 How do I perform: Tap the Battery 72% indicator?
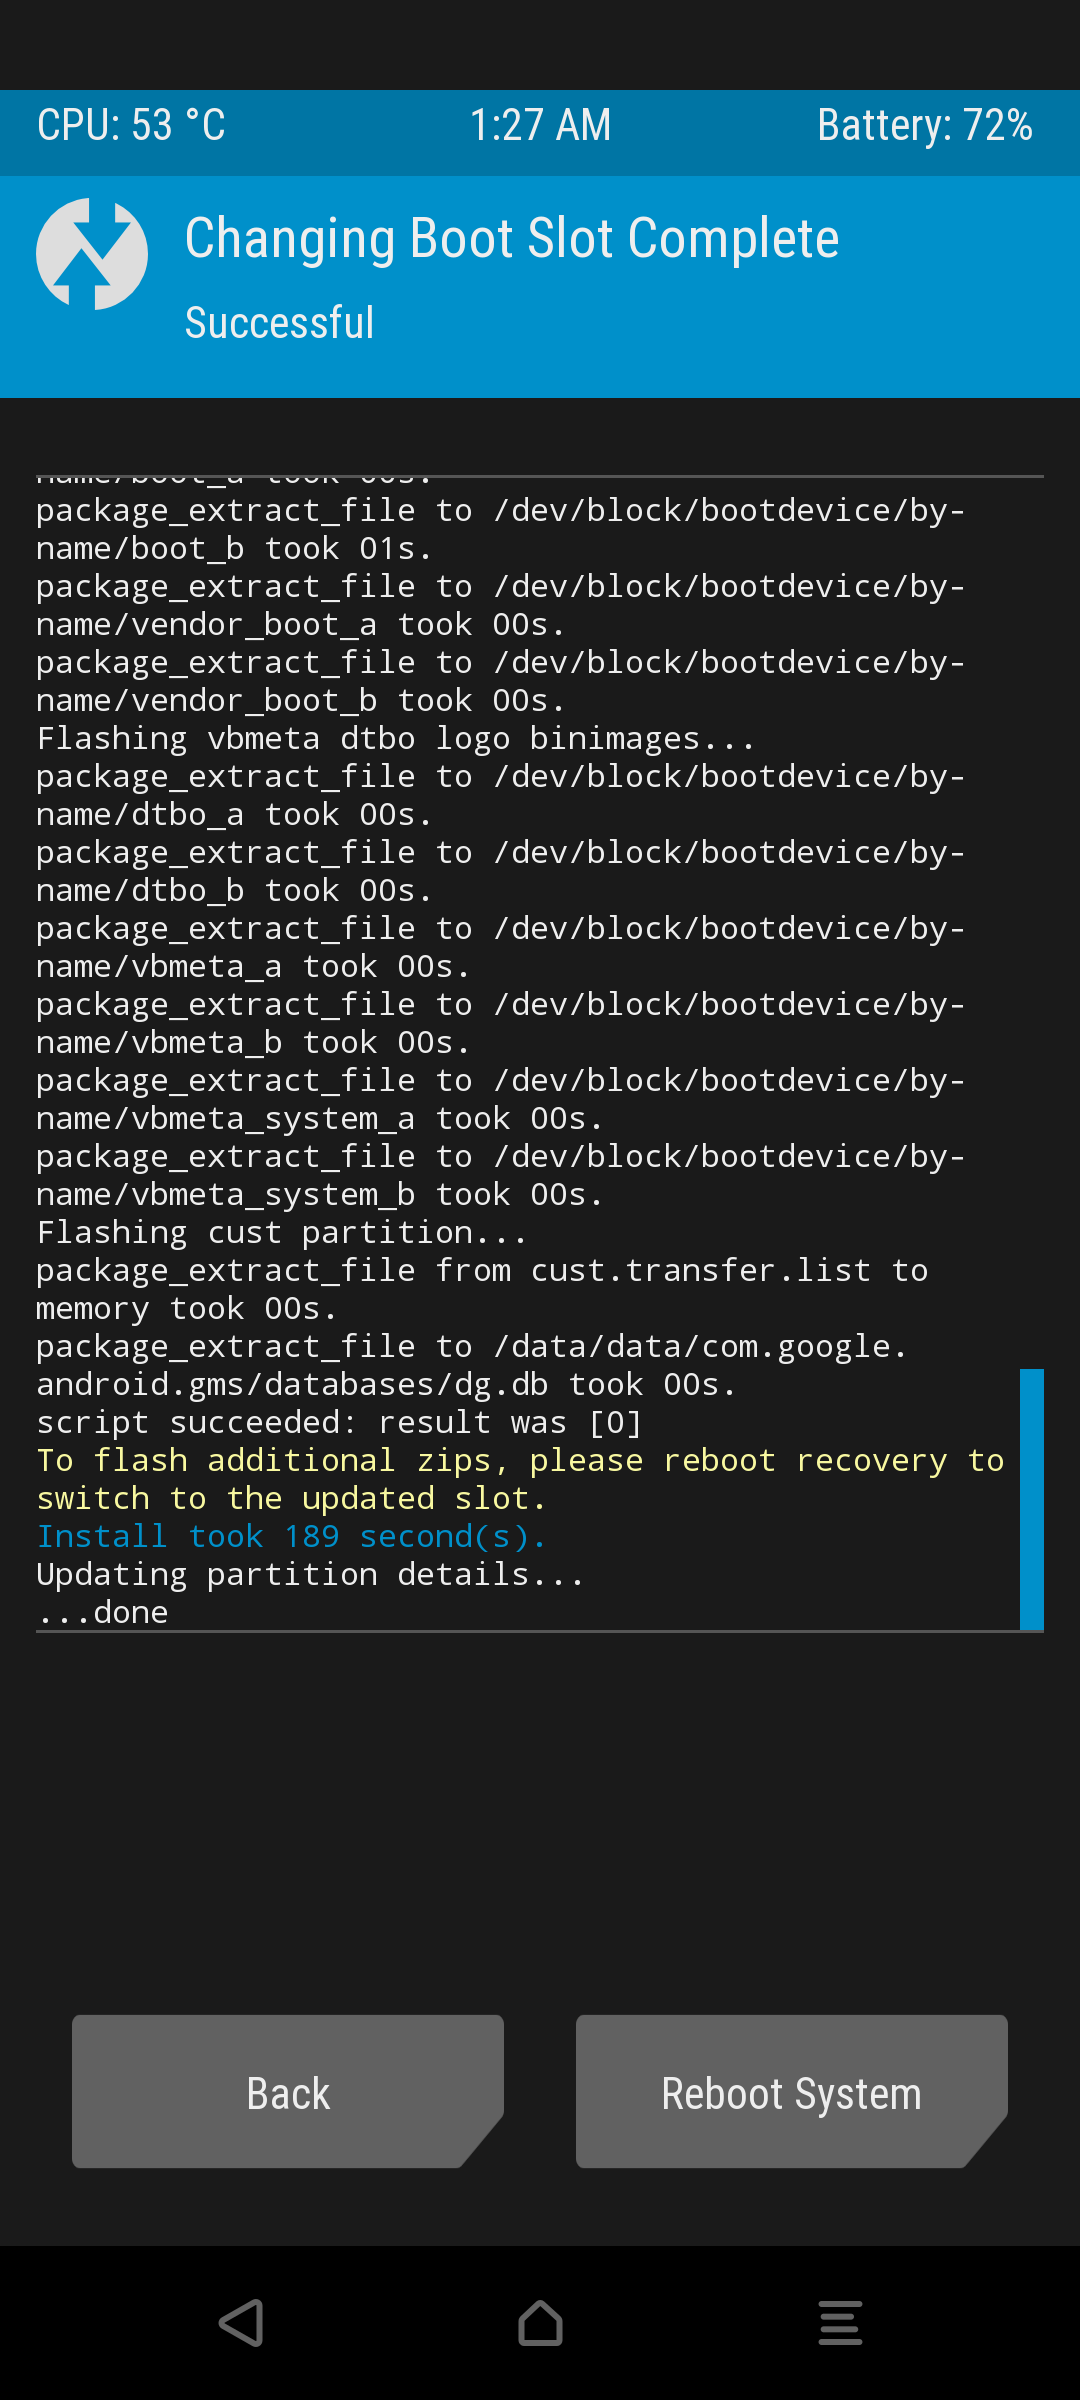925,126
